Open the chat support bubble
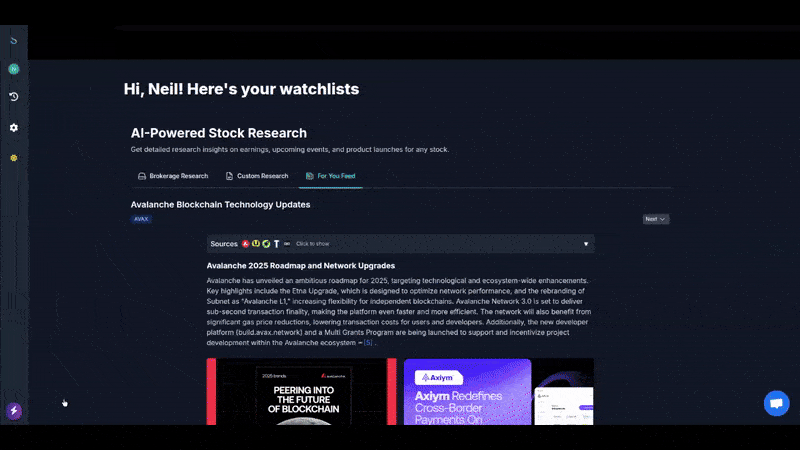The image size is (800, 450). point(777,403)
